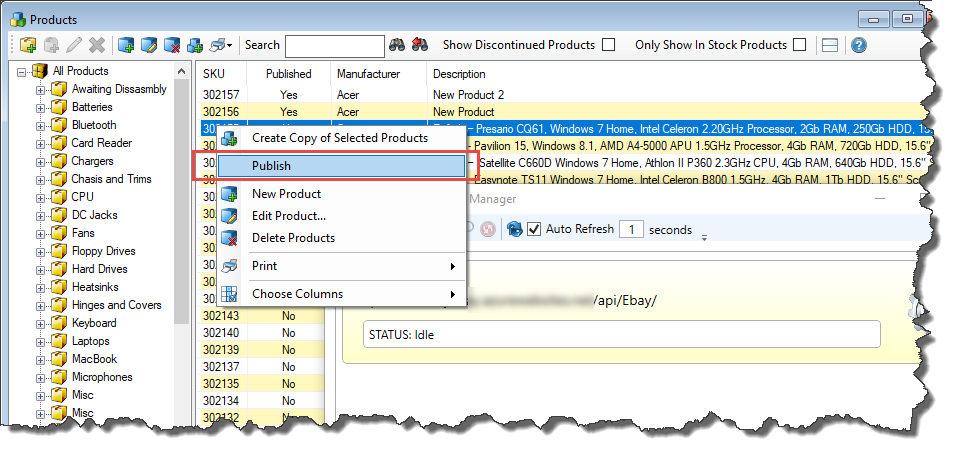Viewport: 959px width, 457px height.
Task: Click the New Product icon in context menu
Action: click(x=229, y=195)
